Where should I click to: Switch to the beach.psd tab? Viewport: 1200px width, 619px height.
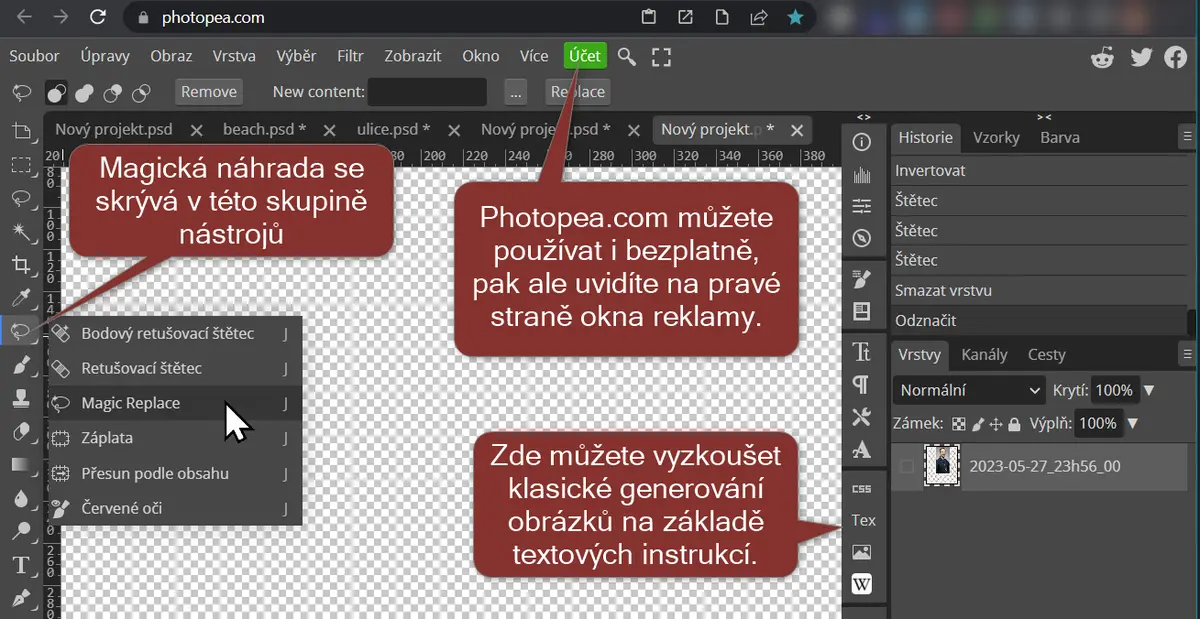pyautogui.click(x=265, y=129)
